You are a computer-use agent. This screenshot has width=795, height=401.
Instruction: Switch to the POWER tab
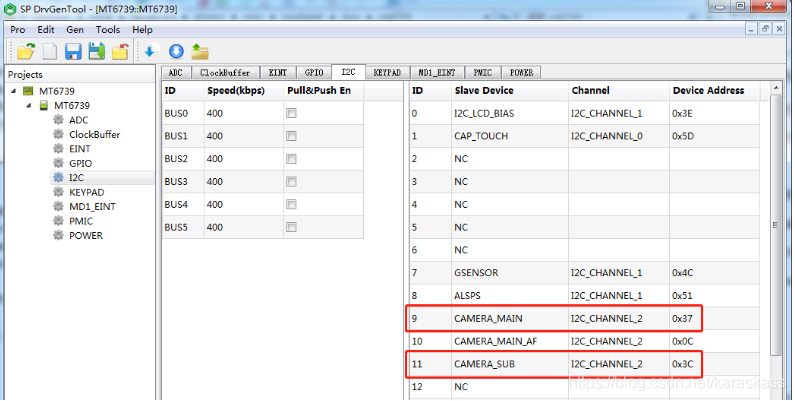tap(522, 72)
